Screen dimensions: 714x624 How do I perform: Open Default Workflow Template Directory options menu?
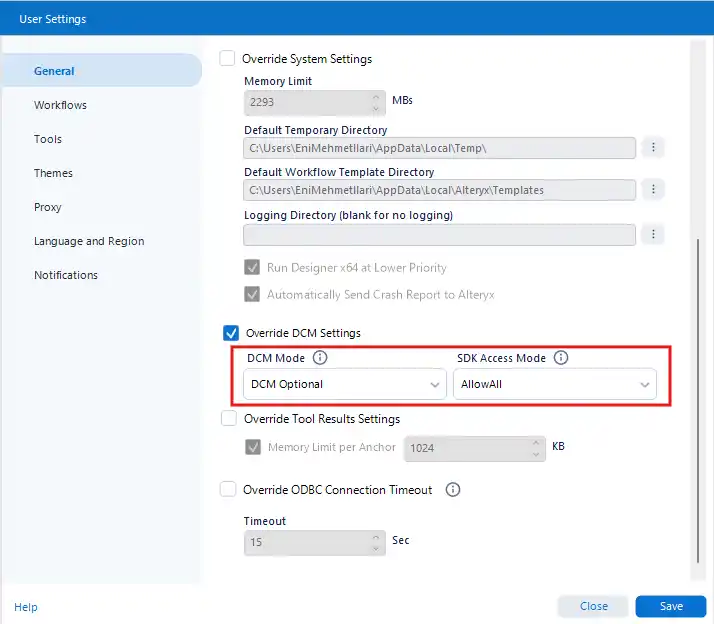[653, 189]
